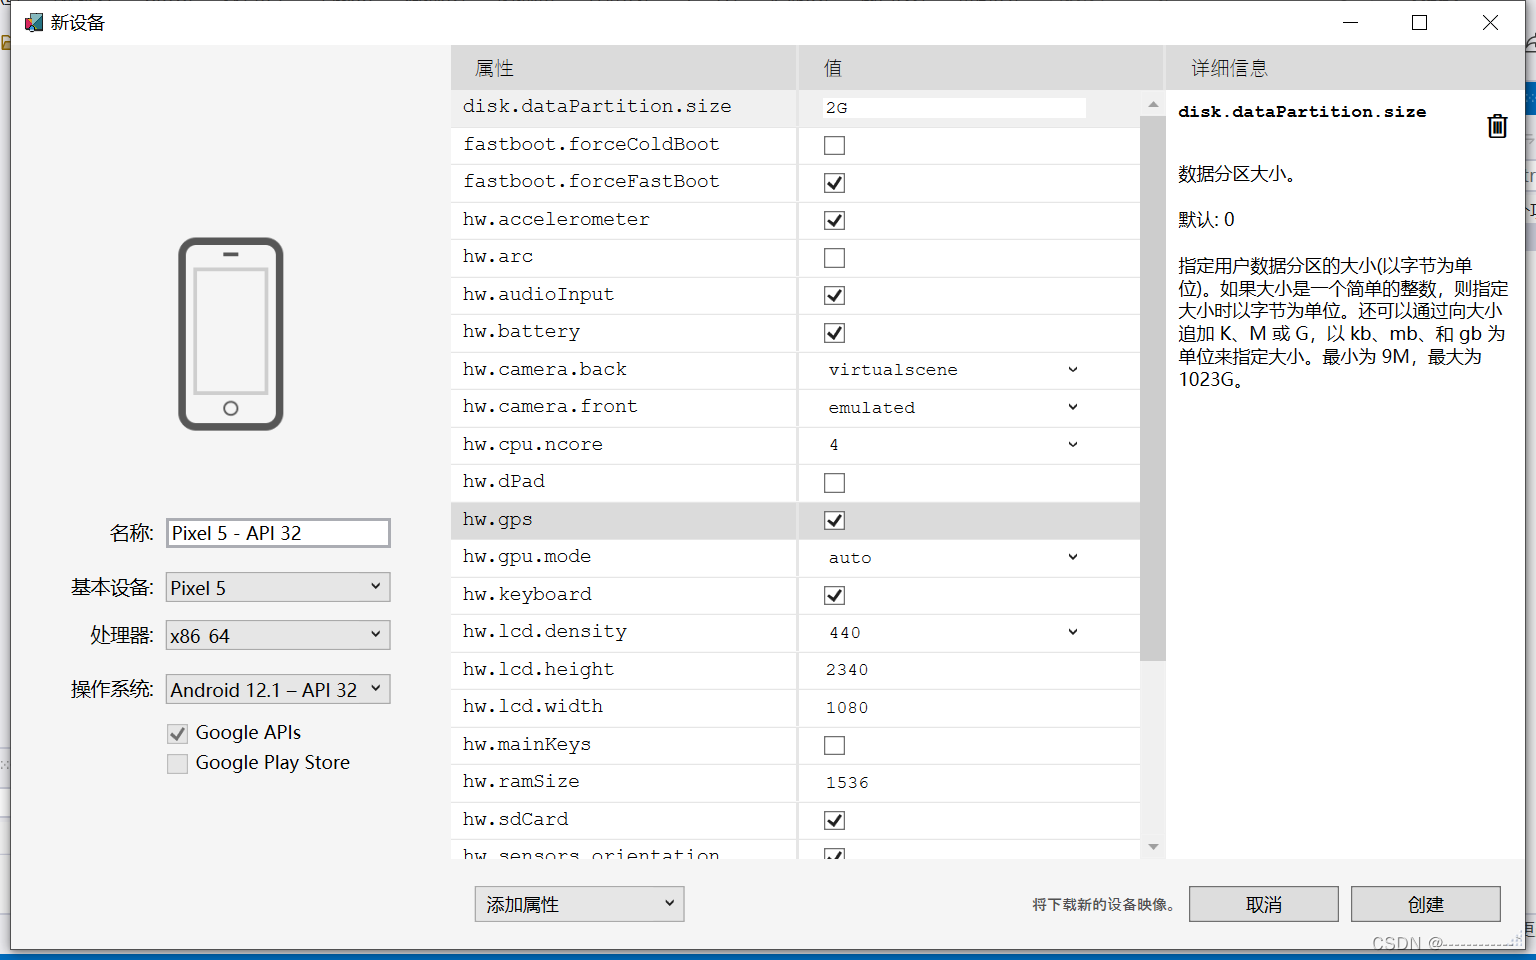
Task: Select the hw.battery property name
Action: point(521,332)
